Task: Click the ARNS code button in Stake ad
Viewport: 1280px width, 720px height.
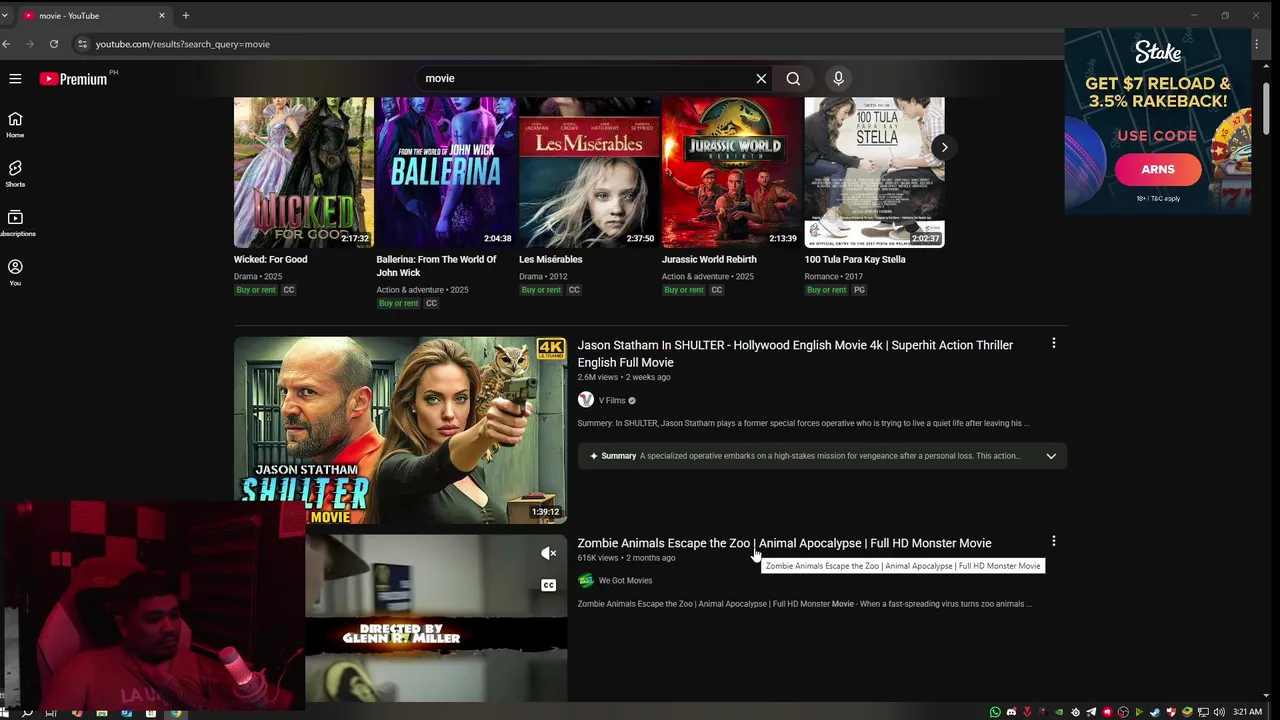Action: click(x=1158, y=169)
